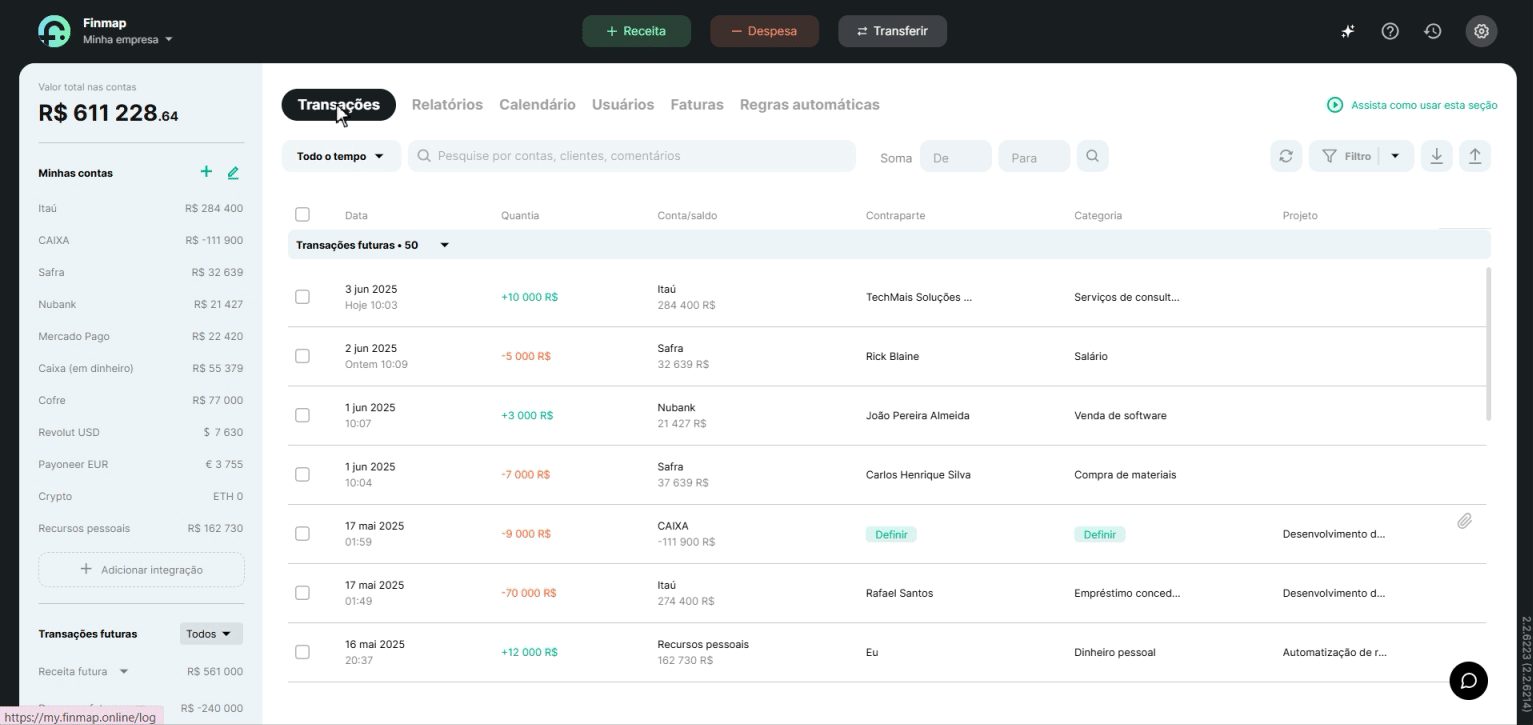
Task: Click the Finmap logo icon
Action: 54,31
